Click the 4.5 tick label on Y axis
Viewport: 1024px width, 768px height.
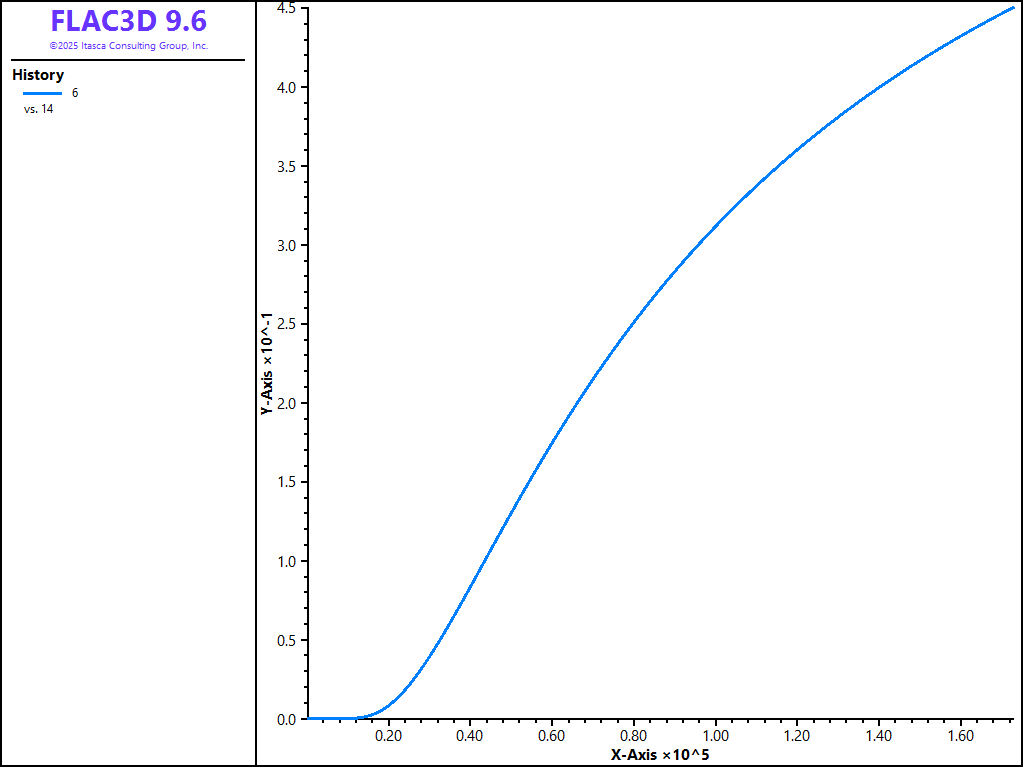(287, 8)
